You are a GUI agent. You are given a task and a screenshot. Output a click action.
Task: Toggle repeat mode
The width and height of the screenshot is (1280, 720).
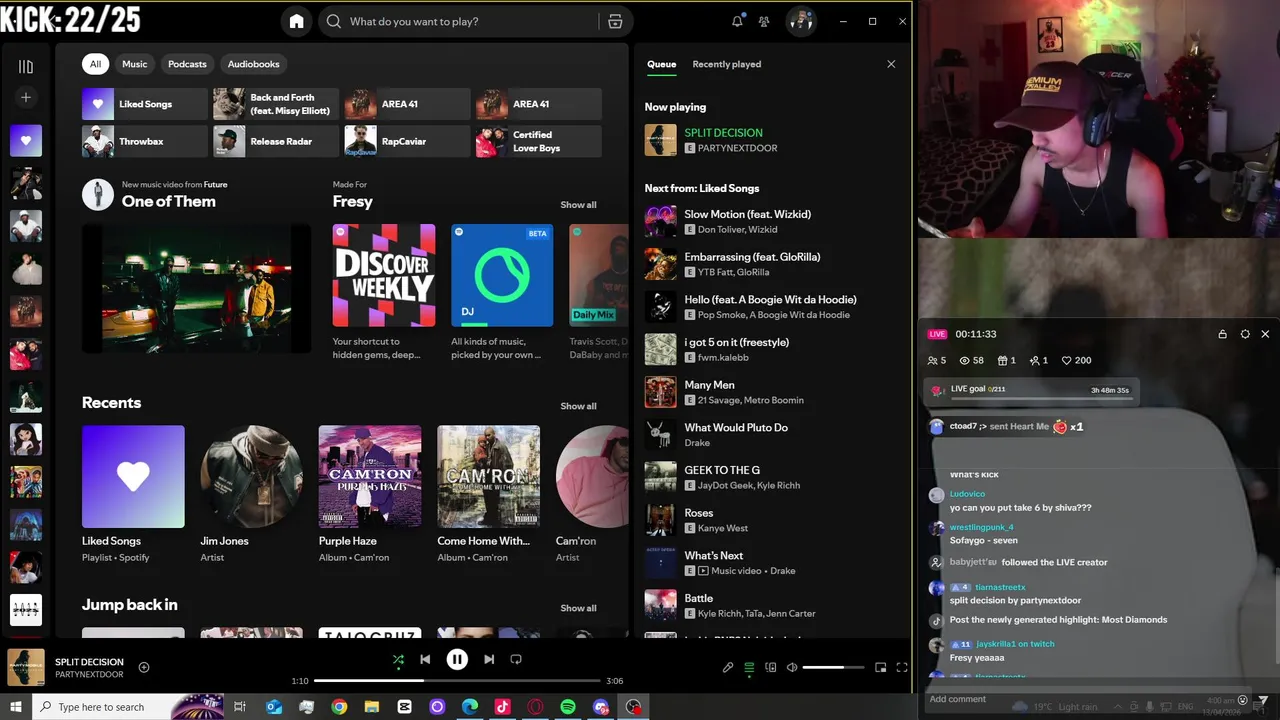pos(516,659)
